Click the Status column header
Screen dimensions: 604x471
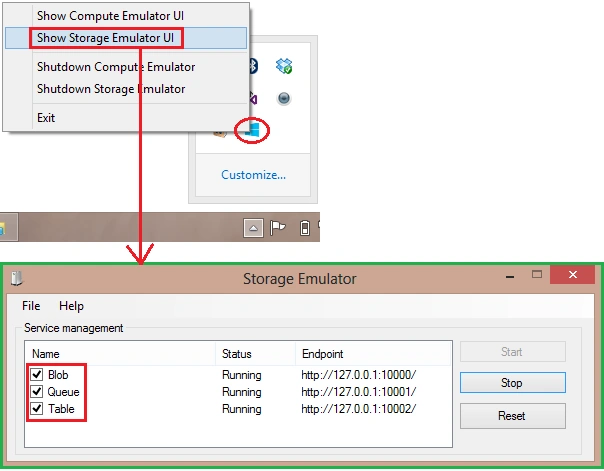pos(255,354)
